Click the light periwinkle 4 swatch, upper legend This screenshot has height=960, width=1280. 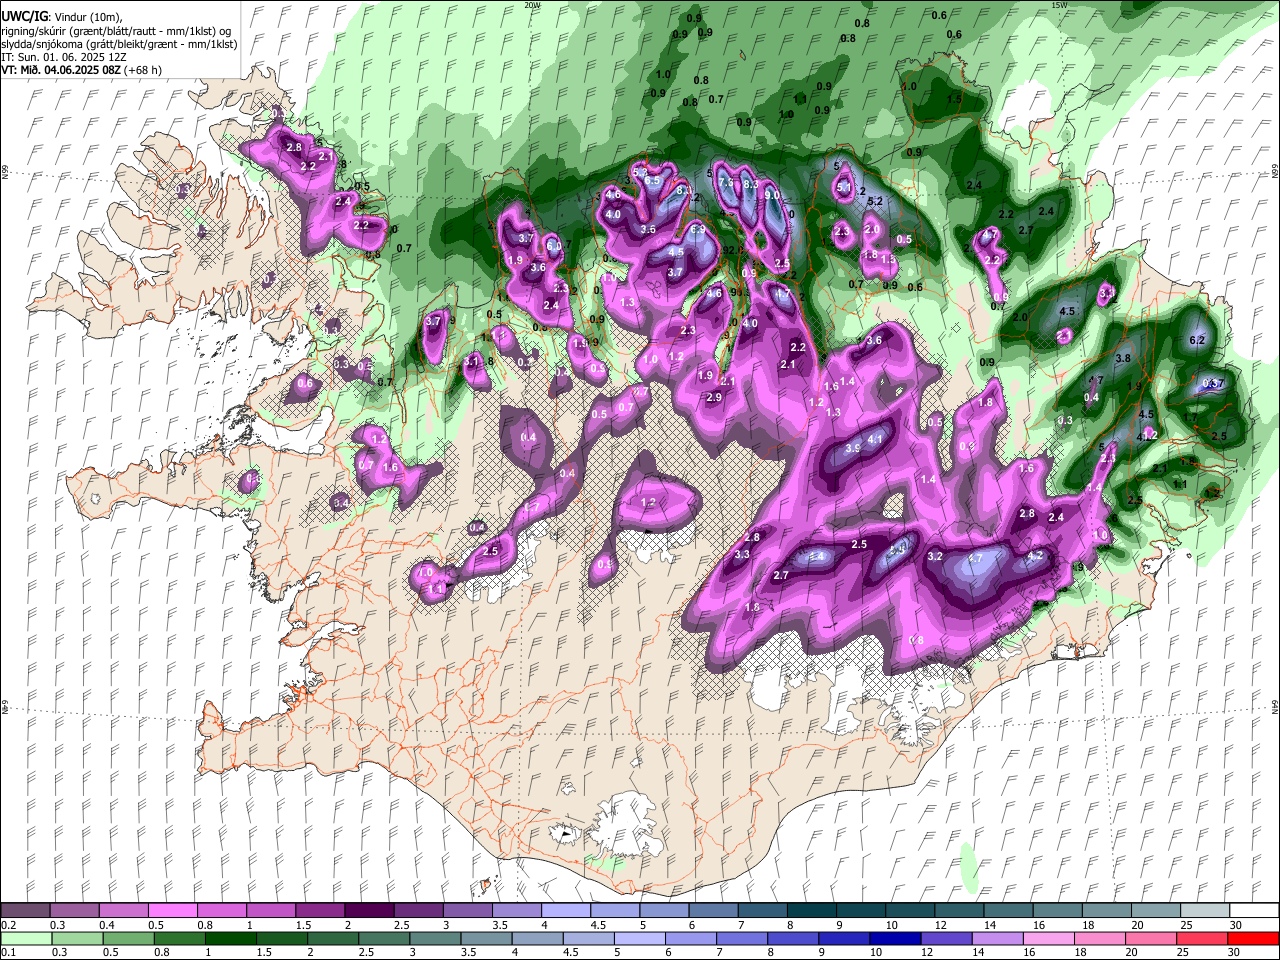(x=565, y=911)
